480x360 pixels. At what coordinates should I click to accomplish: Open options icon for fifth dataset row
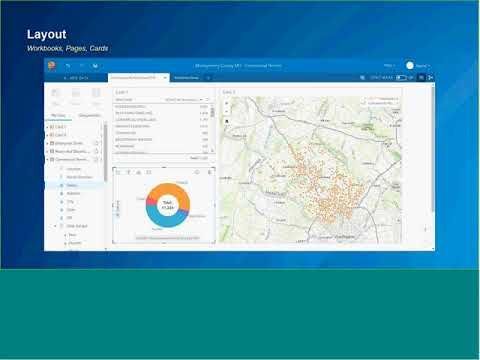tap(97, 160)
